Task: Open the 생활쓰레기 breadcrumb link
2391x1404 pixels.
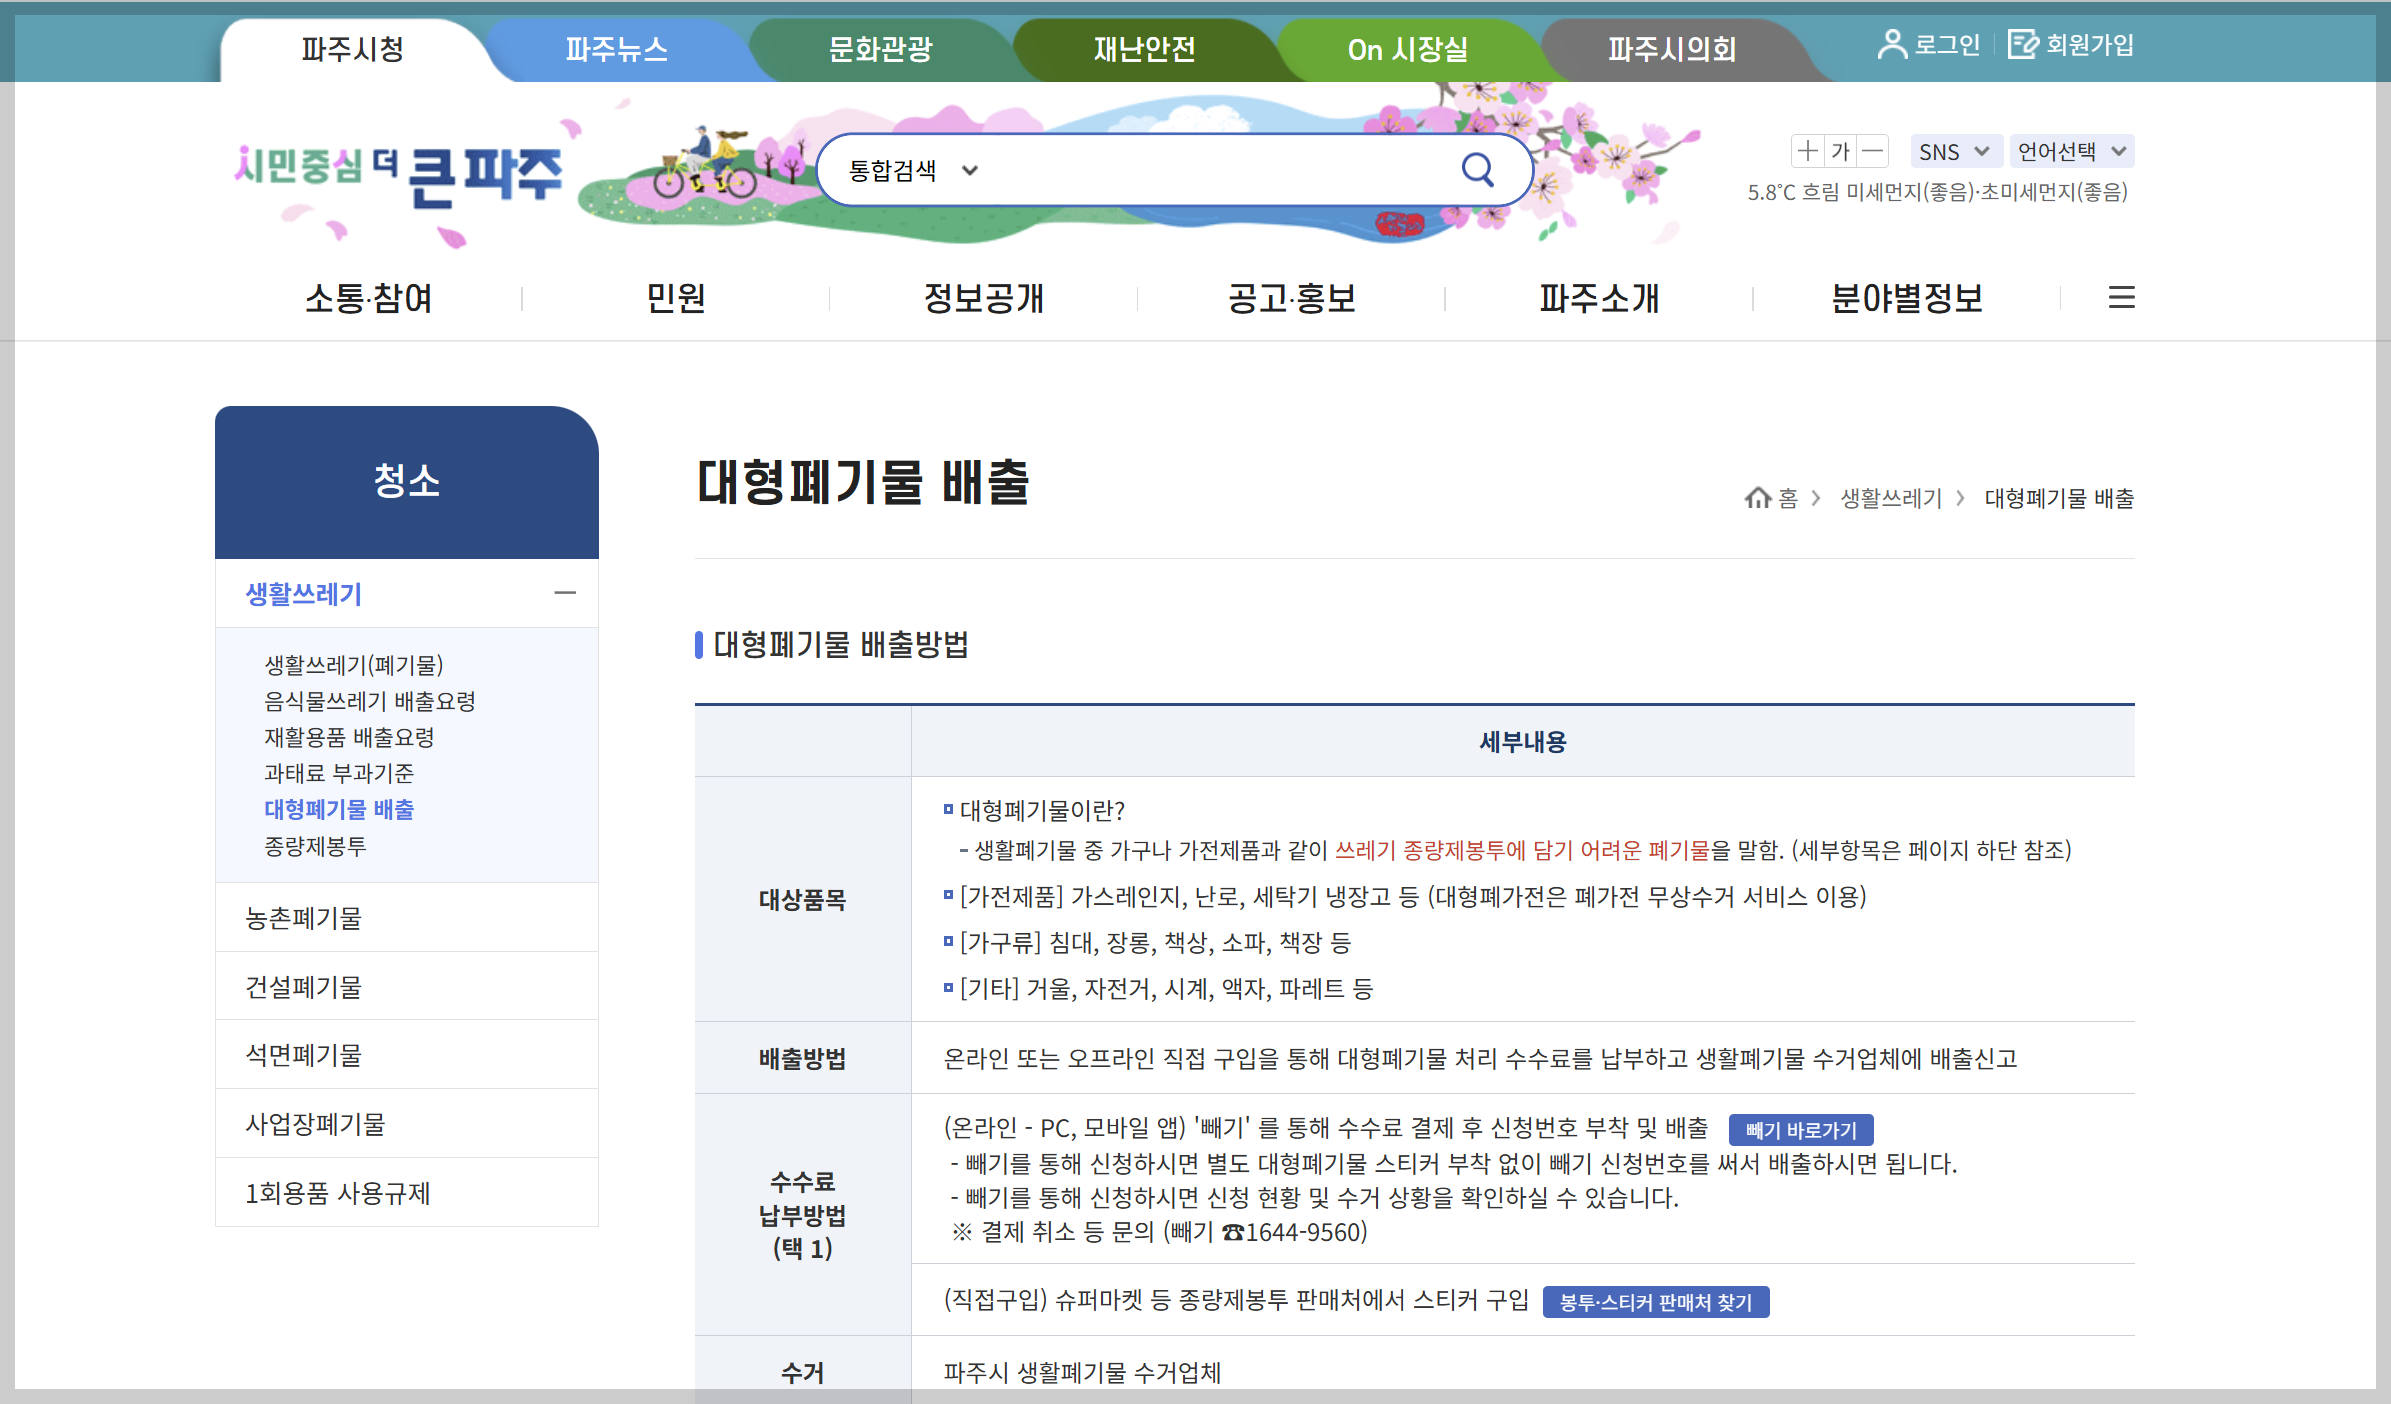Action: [x=1889, y=498]
